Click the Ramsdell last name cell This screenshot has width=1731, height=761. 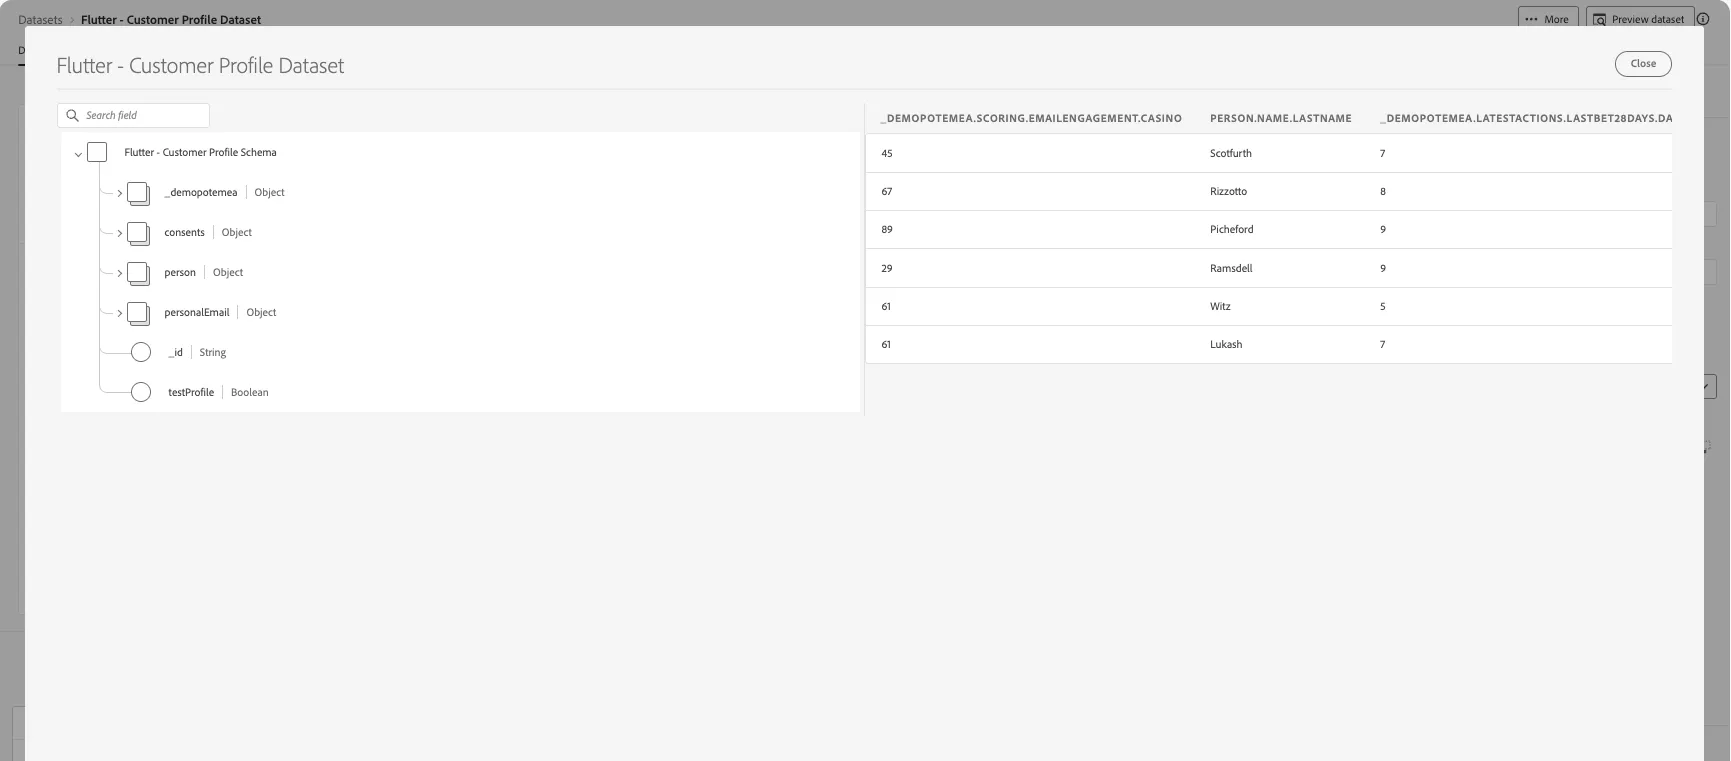1231,268
